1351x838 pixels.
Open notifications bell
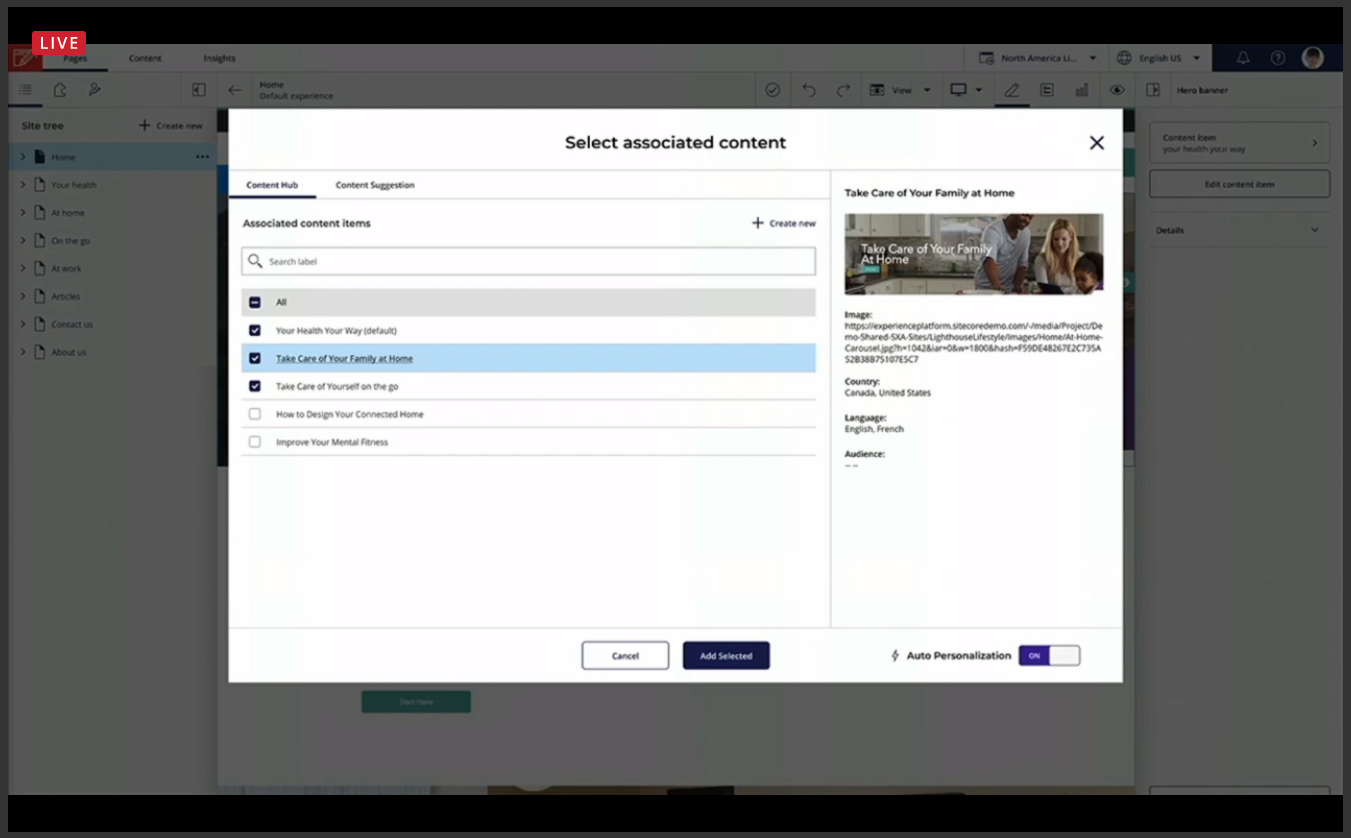1243,58
